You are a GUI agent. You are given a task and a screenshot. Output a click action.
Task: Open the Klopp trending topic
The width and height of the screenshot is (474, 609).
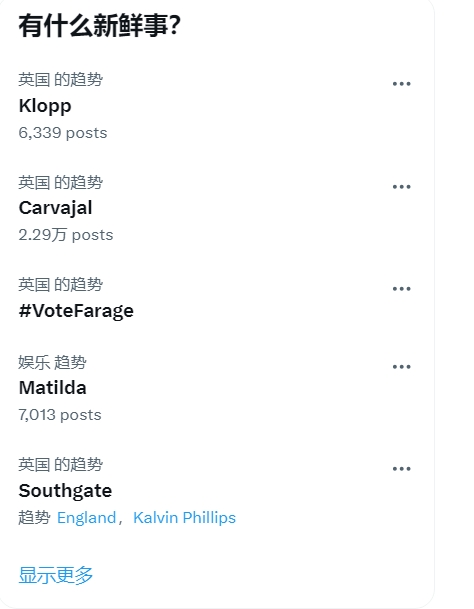pos(45,106)
